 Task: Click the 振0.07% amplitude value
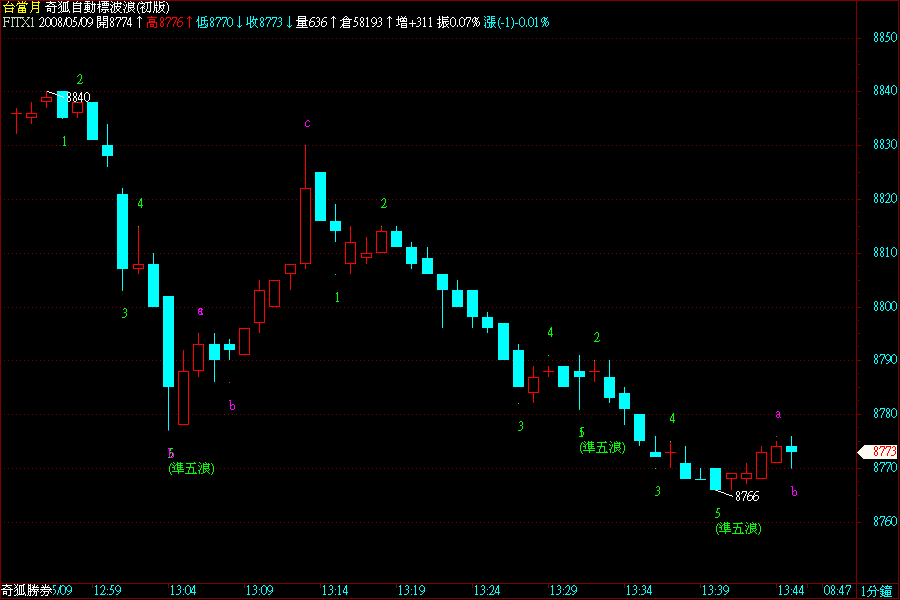tap(458, 22)
